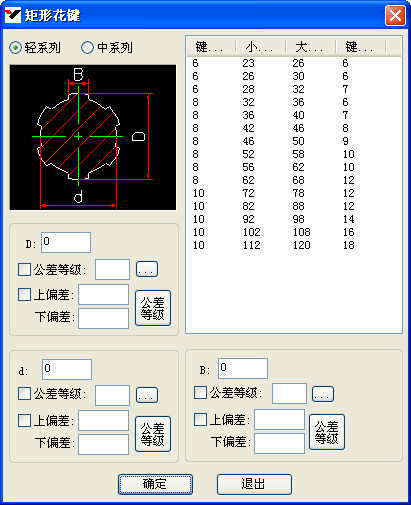This screenshot has height=505, width=411.
Task: Focus the B value input field
Action: 243,368
